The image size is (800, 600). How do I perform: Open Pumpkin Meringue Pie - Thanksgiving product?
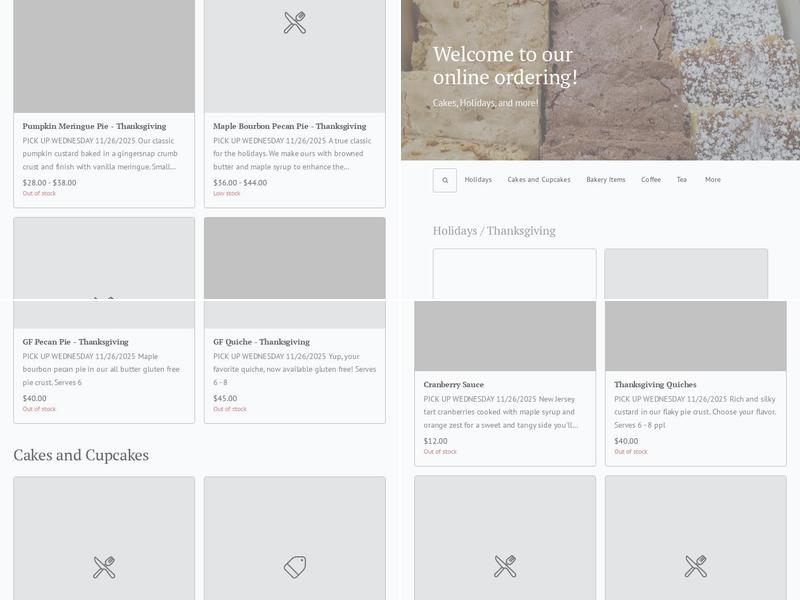(x=94, y=126)
